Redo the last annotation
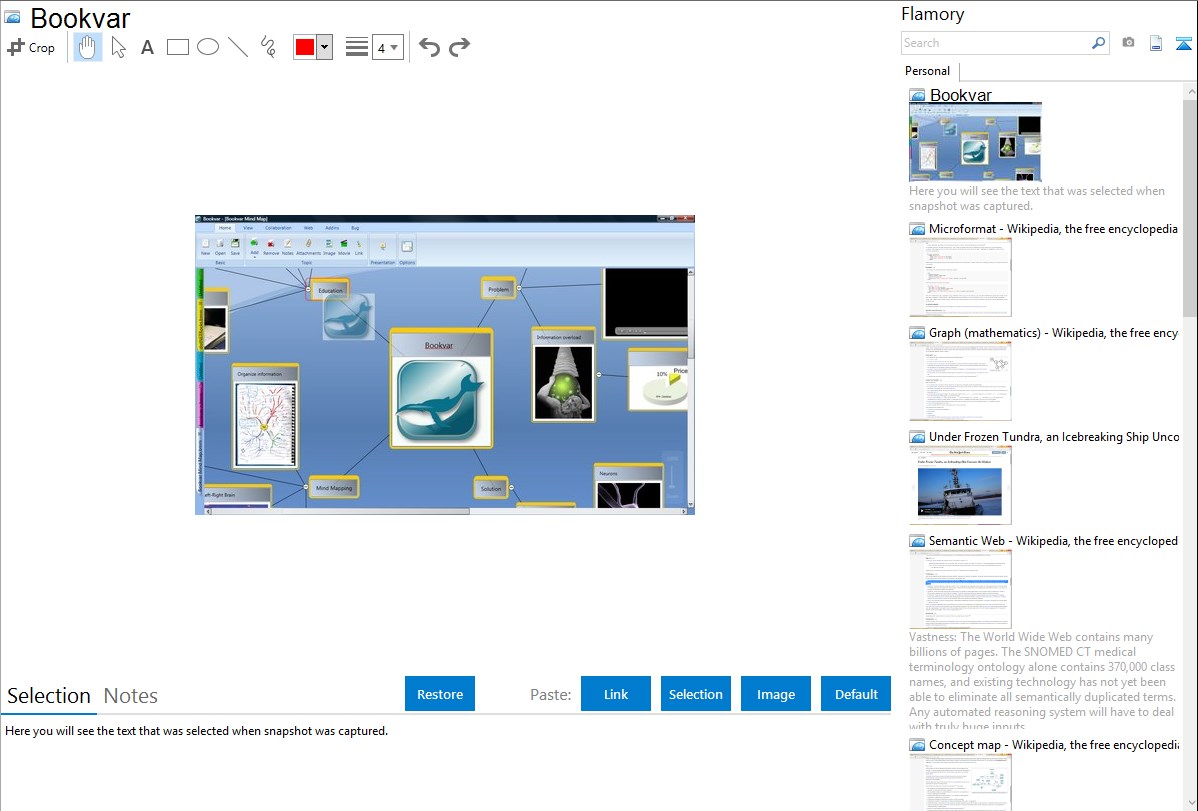This screenshot has width=1198, height=811. pos(459,47)
